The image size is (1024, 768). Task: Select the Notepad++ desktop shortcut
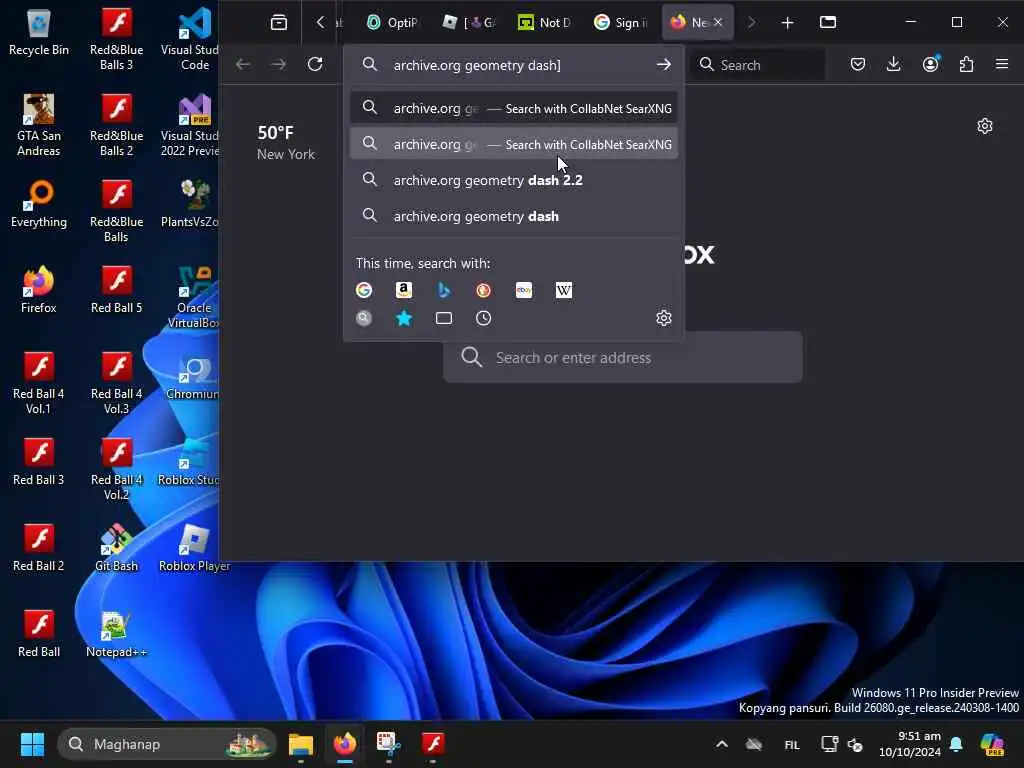pyautogui.click(x=116, y=634)
